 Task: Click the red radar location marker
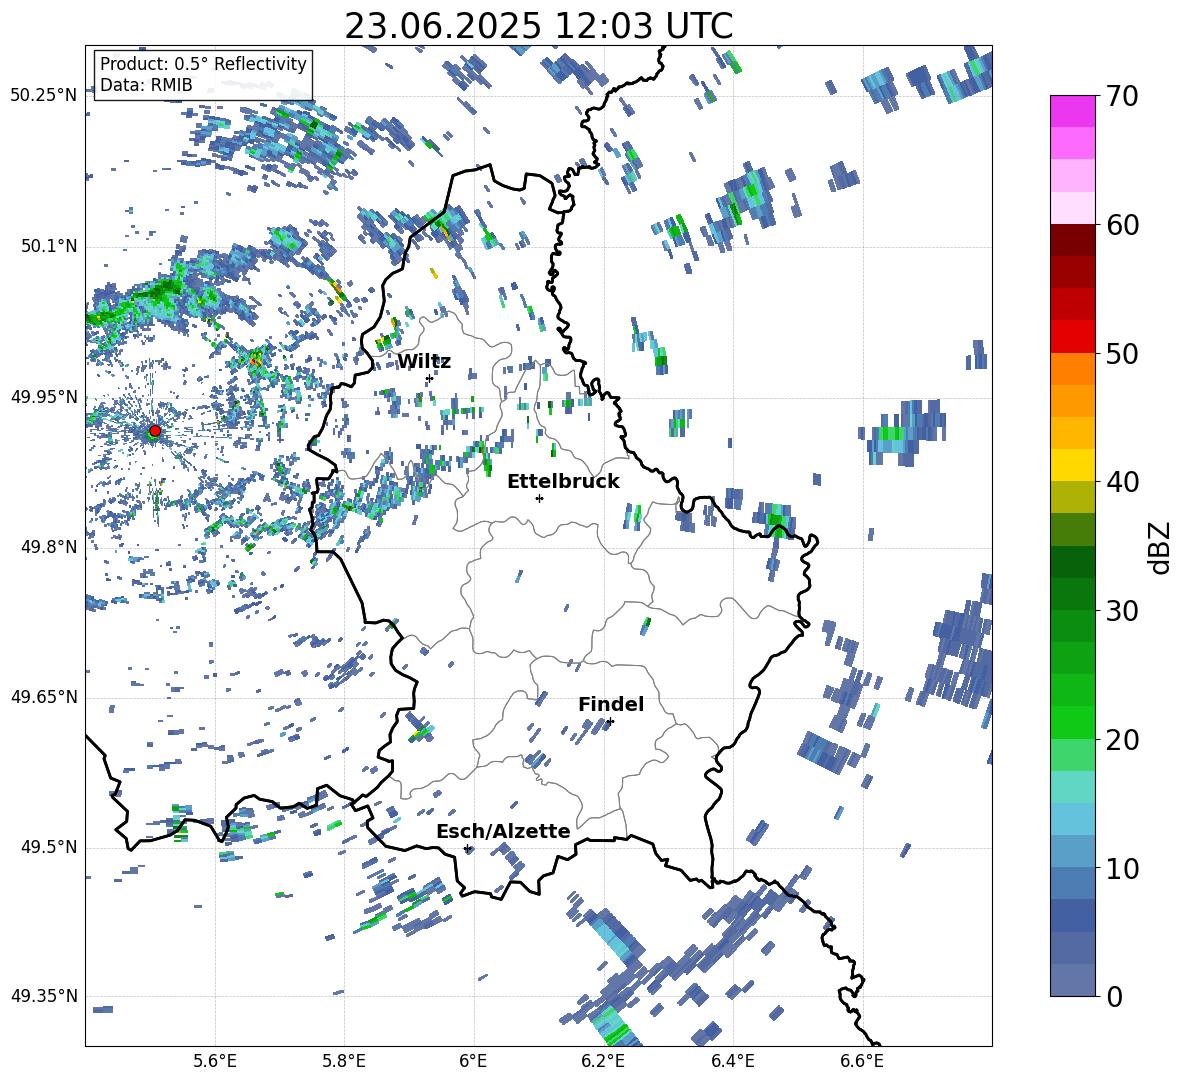(155, 431)
